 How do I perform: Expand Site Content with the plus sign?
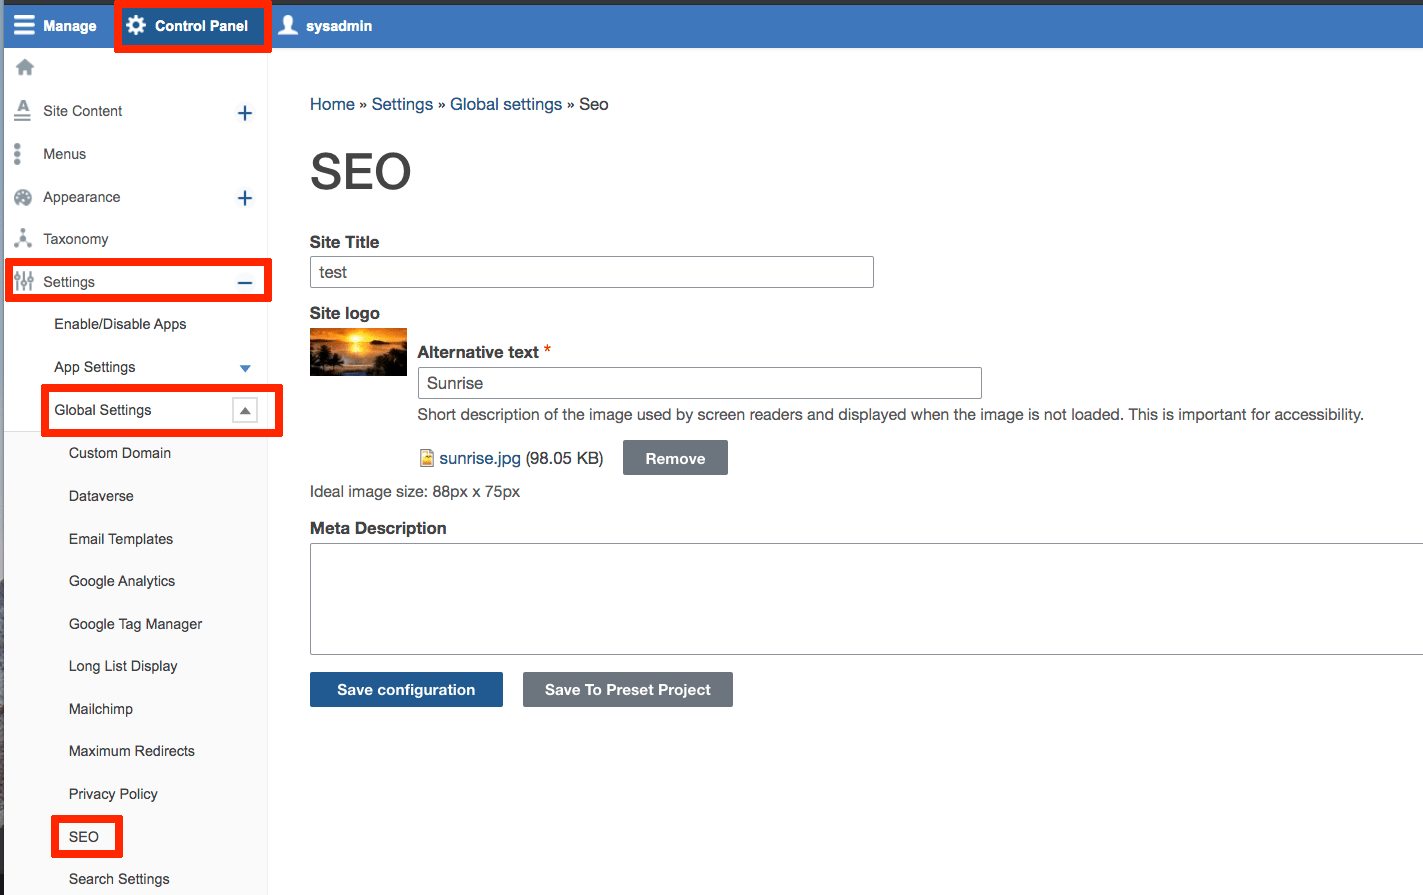(245, 112)
